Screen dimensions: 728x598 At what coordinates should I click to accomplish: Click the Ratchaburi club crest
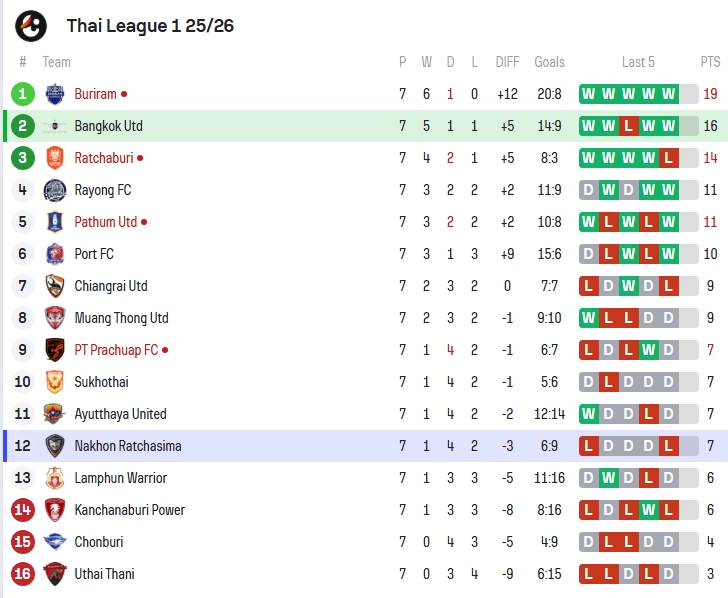point(54,158)
